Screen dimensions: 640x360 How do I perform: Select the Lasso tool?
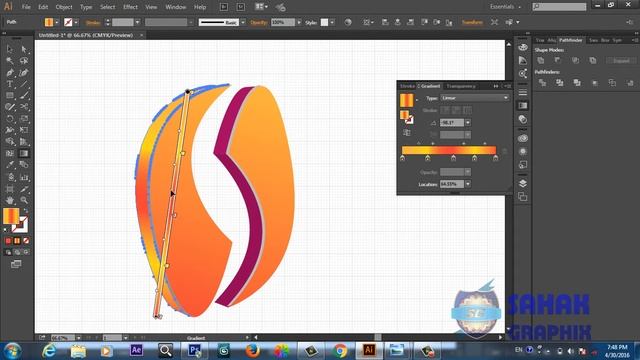tap(24, 61)
